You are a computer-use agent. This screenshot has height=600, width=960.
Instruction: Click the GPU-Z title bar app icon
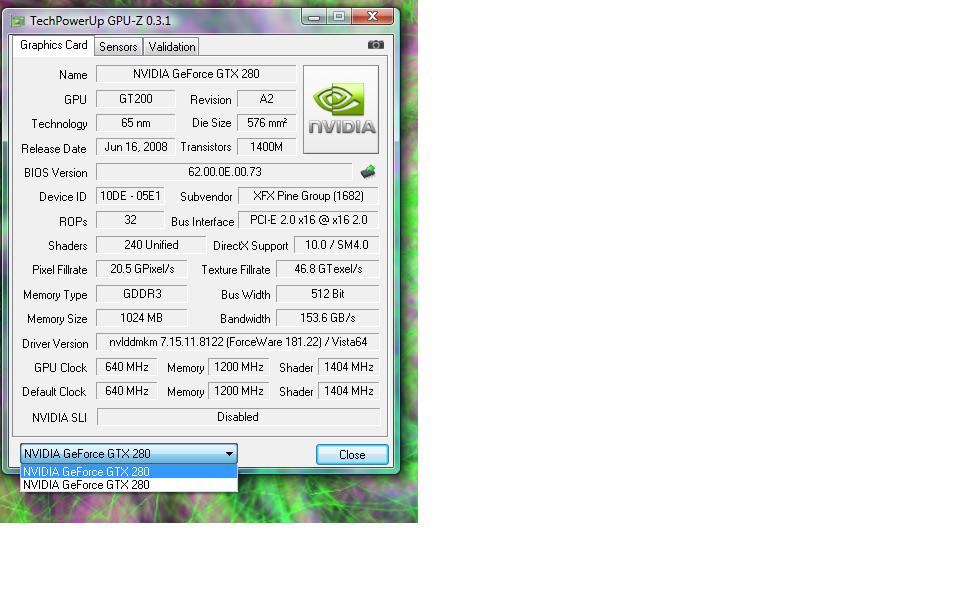pyautogui.click(x=18, y=21)
